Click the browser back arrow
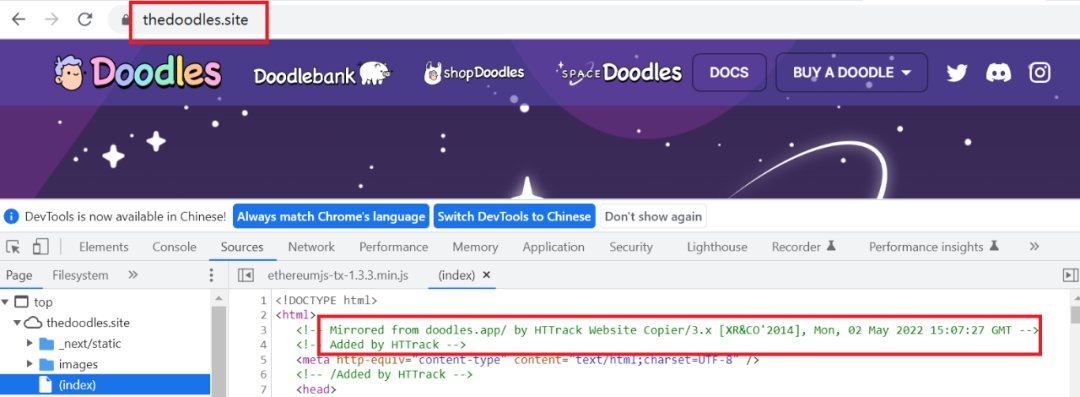1080x397 pixels. (19, 19)
